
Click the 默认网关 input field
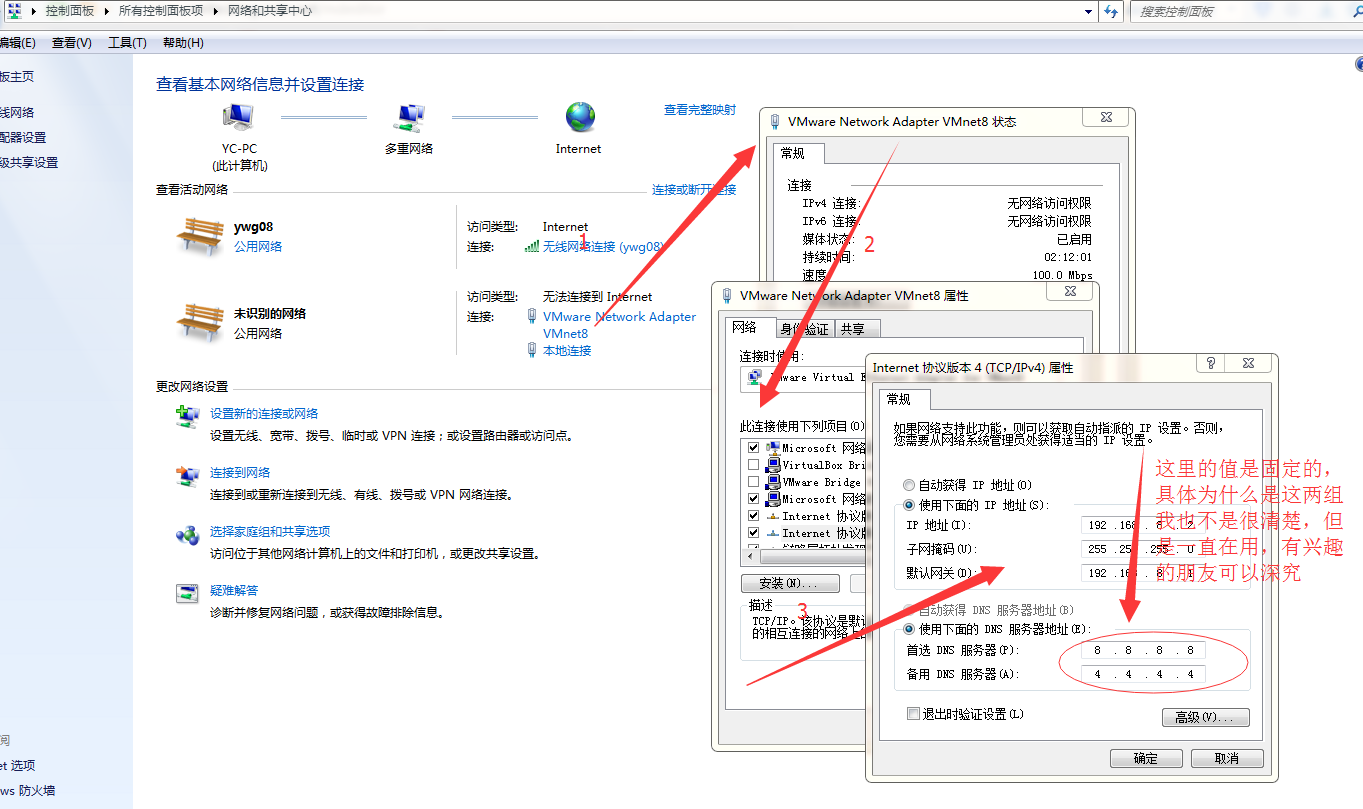click(x=1143, y=573)
